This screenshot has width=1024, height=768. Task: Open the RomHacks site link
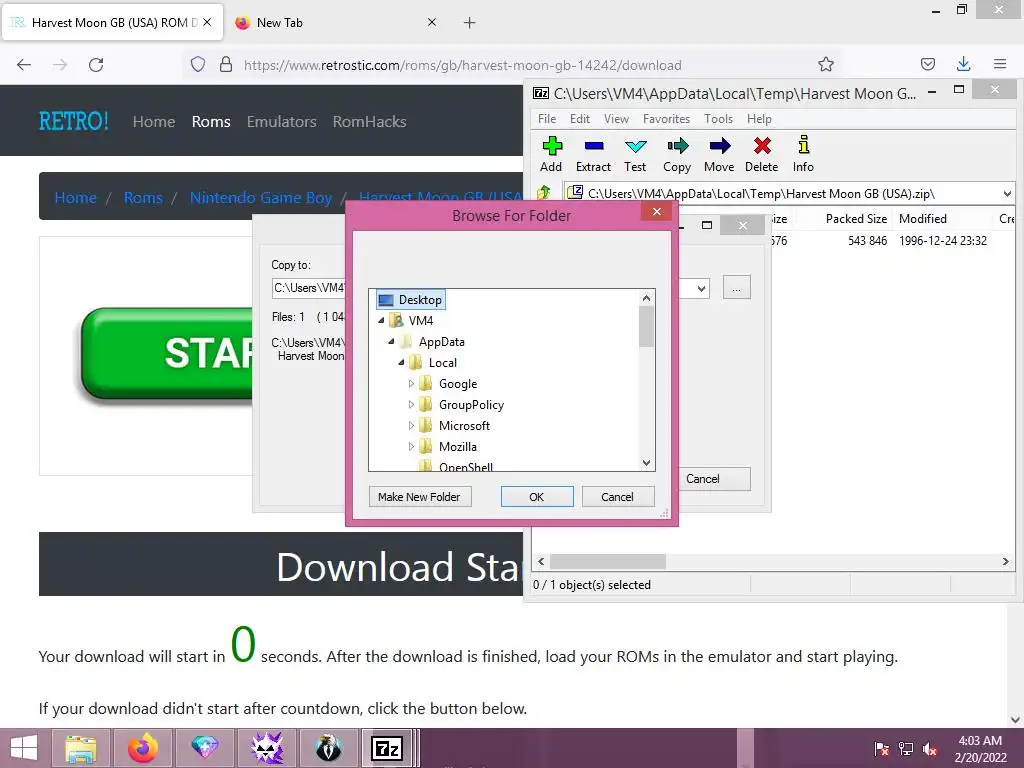point(370,121)
